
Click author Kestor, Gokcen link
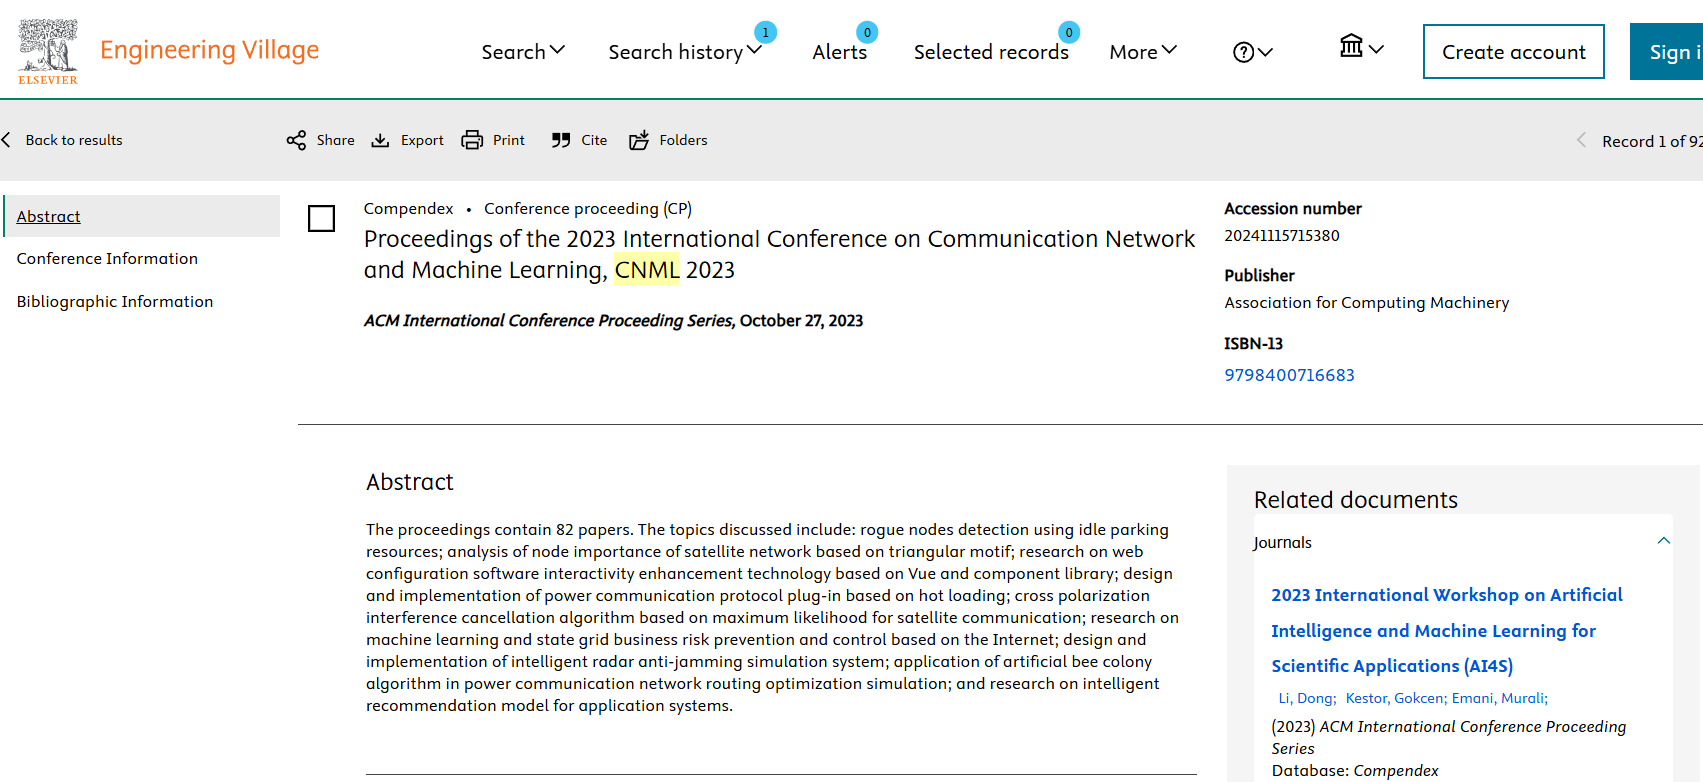(x=1395, y=698)
